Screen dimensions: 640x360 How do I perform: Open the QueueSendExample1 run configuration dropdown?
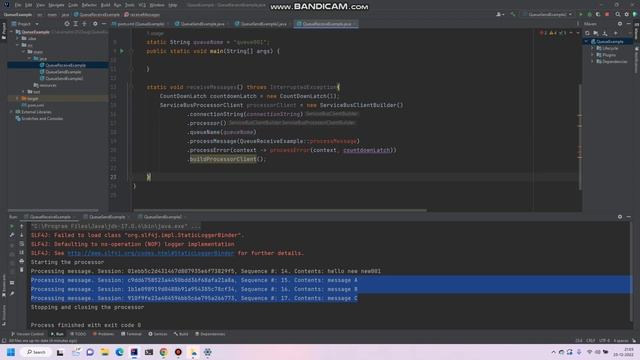547,14
